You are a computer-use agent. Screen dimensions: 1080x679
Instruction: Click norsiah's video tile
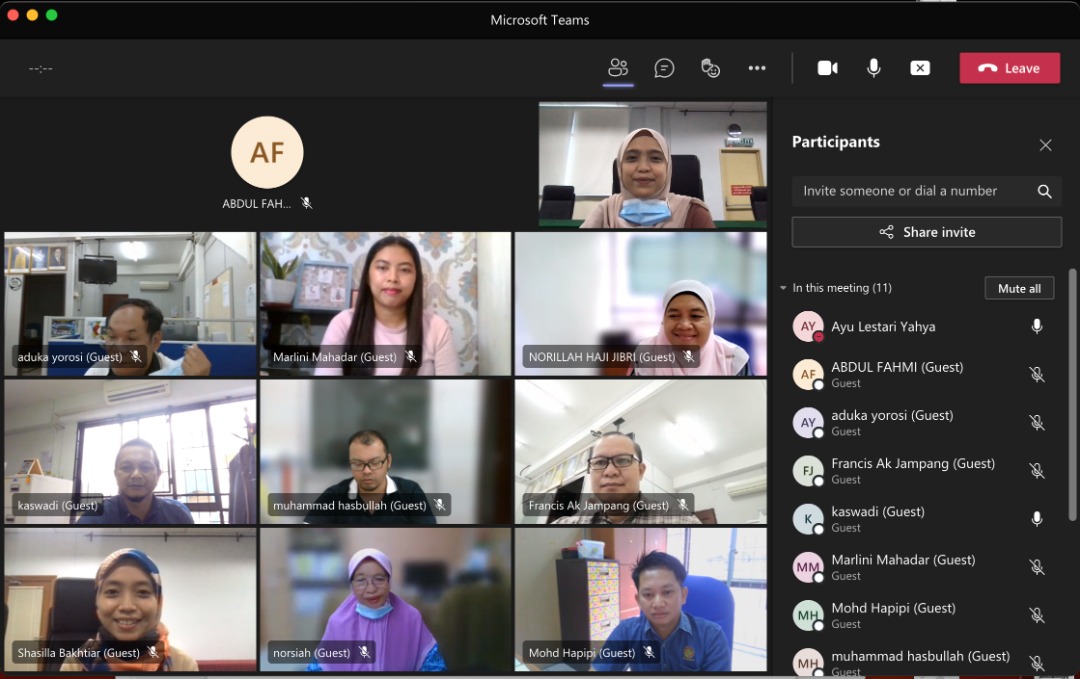pyautogui.click(x=386, y=600)
